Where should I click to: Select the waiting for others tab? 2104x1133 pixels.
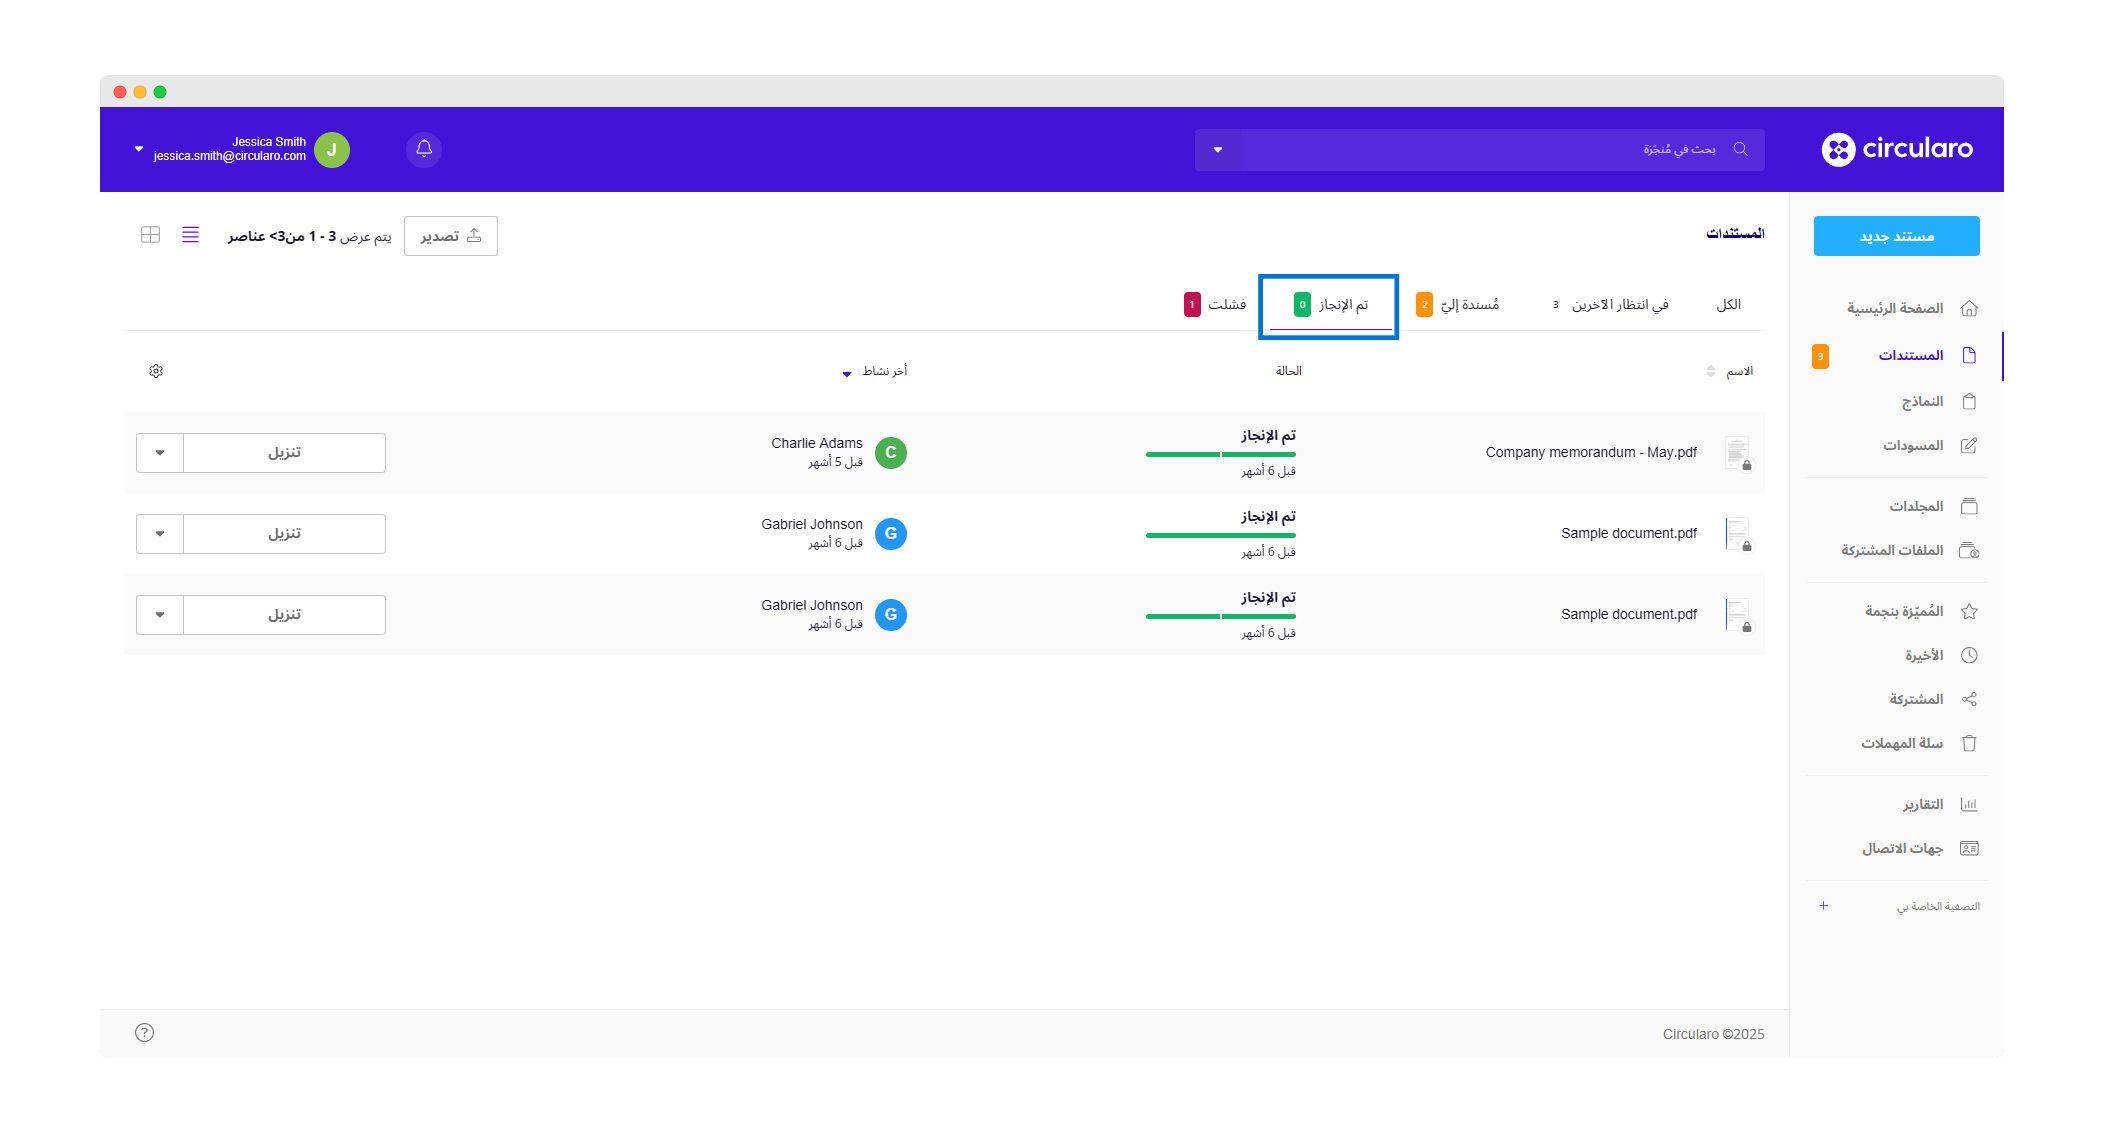tap(1610, 305)
